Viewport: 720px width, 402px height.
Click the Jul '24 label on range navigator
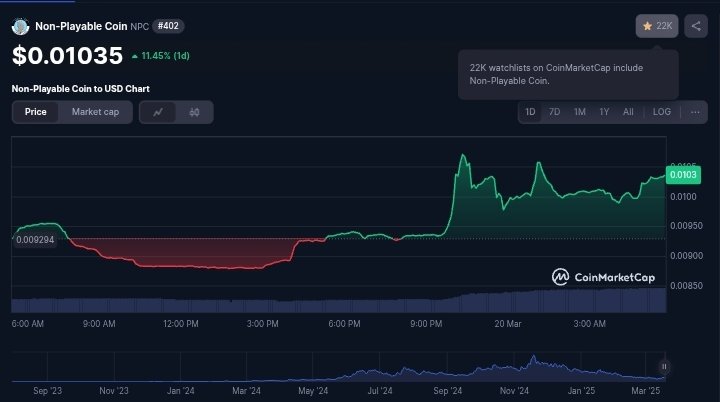click(380, 391)
